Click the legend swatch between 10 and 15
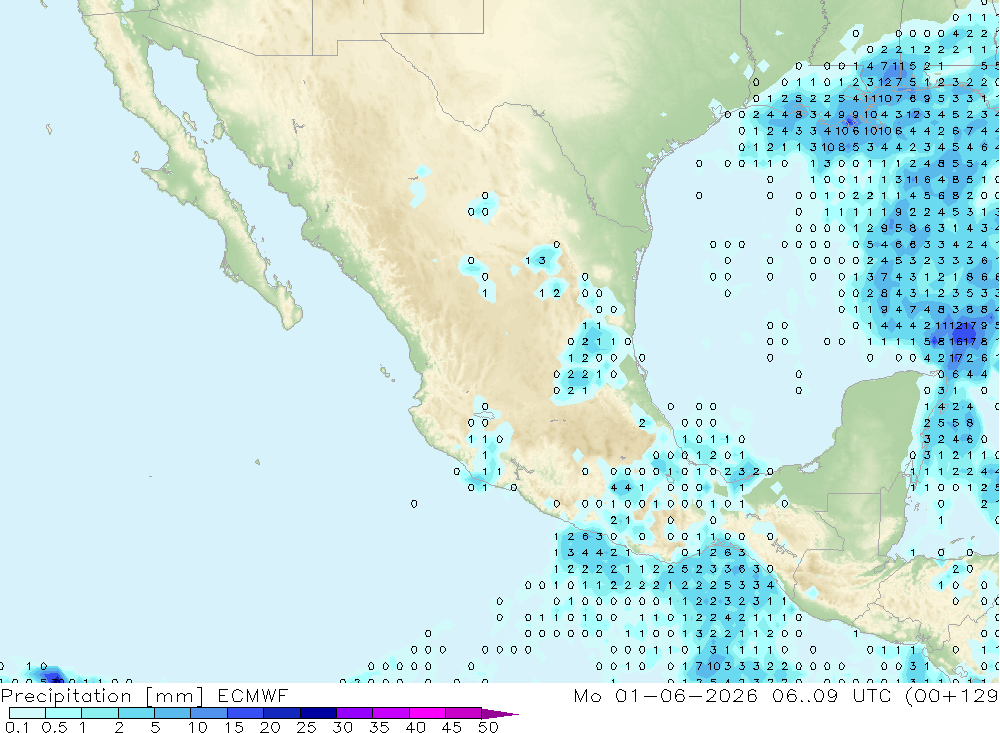Viewport: 1000px width, 733px height. point(209,713)
